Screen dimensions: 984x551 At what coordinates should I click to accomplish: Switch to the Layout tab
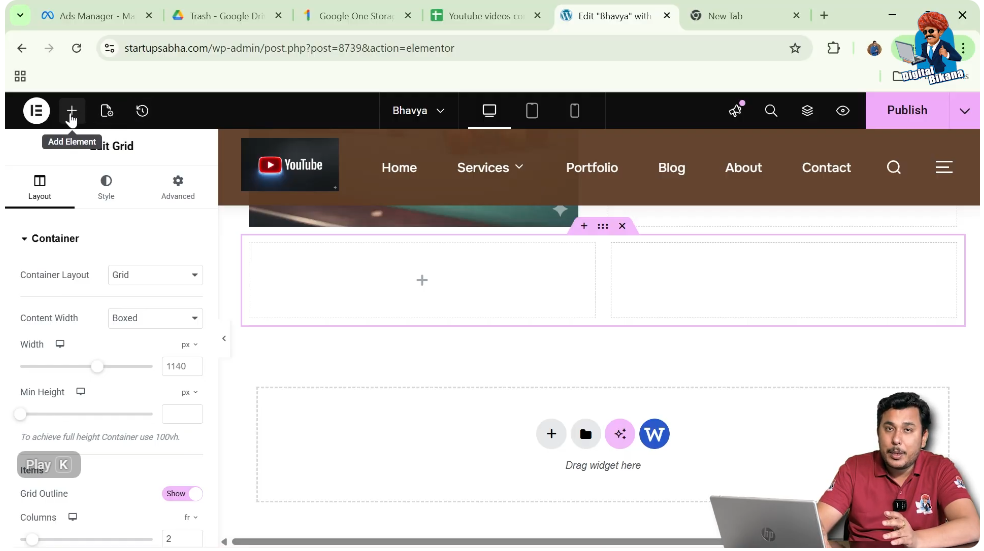pyautogui.click(x=40, y=187)
